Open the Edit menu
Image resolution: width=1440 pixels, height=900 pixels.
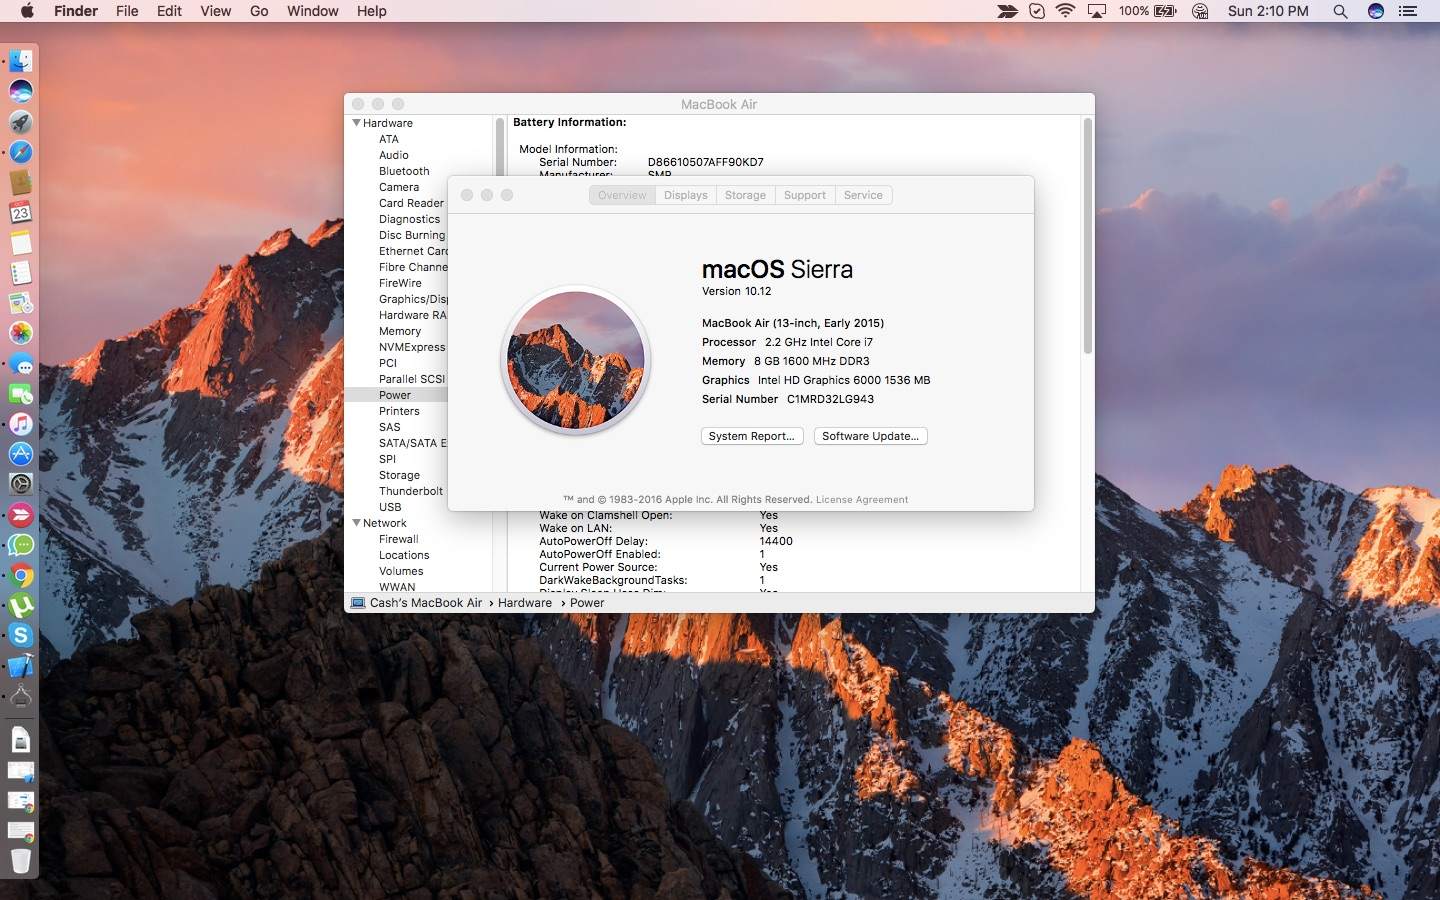[169, 11]
